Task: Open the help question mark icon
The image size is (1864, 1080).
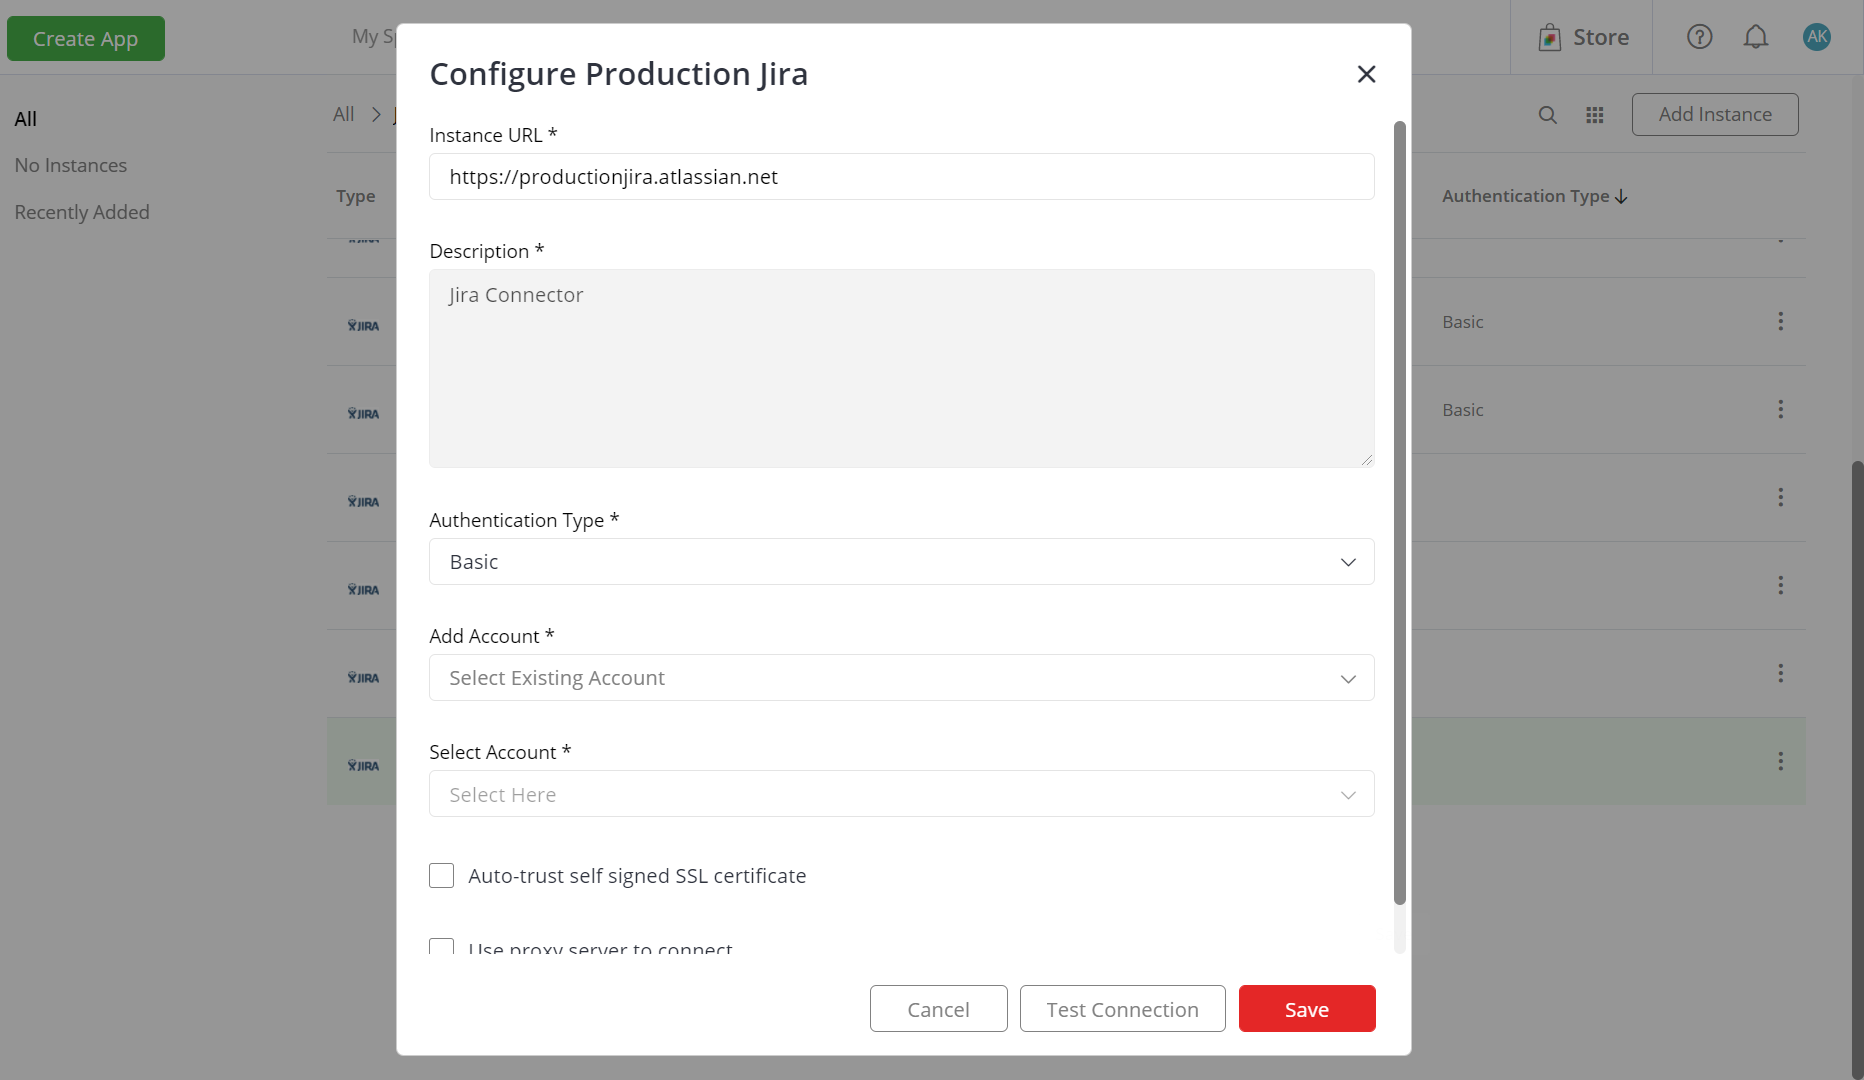Action: pyautogui.click(x=1699, y=37)
